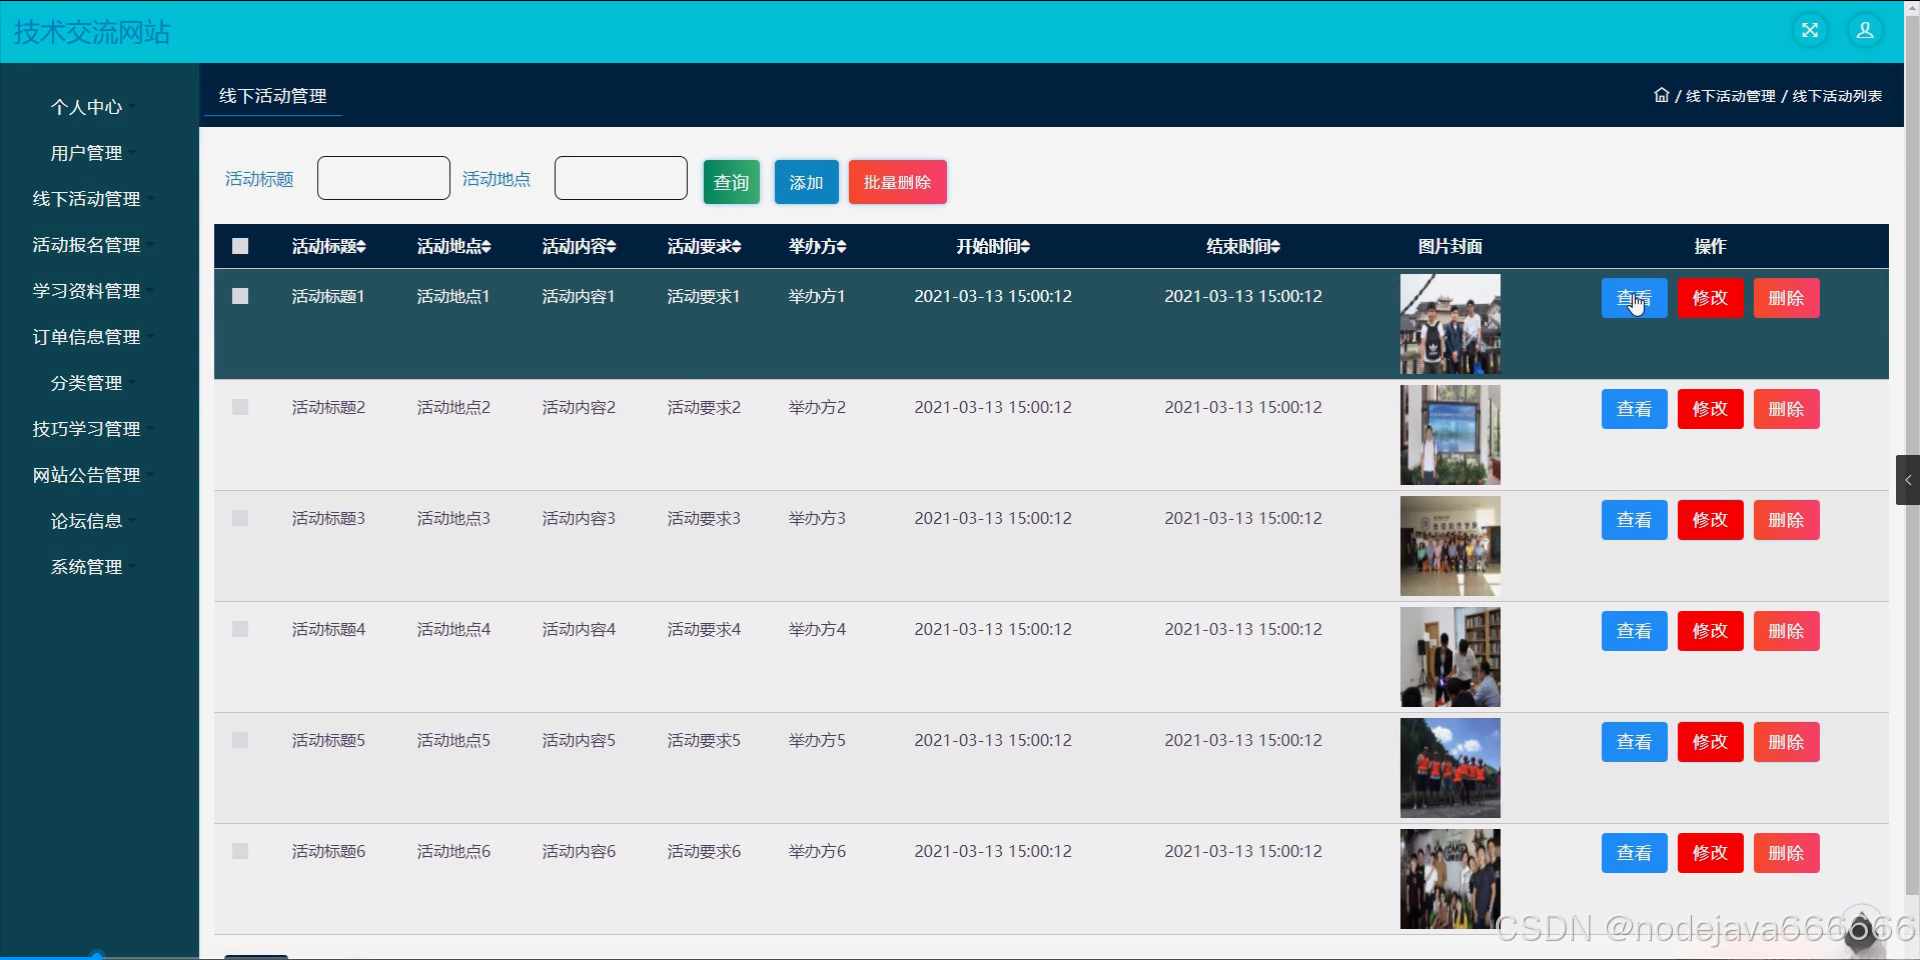Sort by 活动地点 column
1920x960 pixels.
point(453,246)
